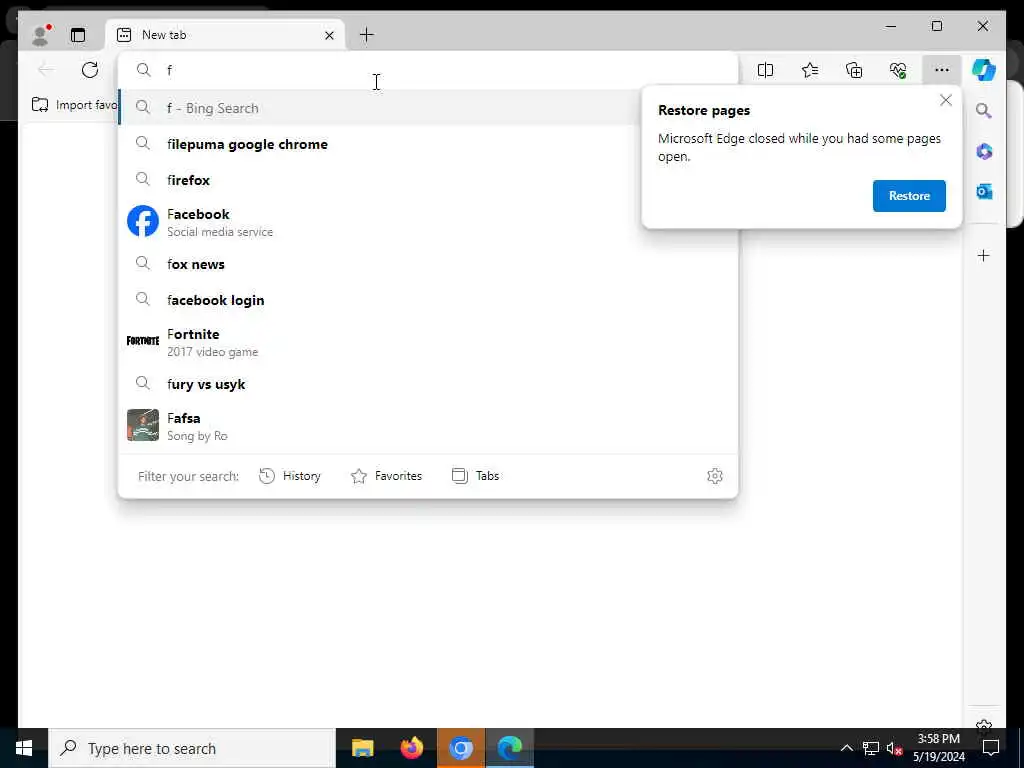Select Fortnite 2017 video game suggestion
This screenshot has width=1024, height=768.
(428, 342)
